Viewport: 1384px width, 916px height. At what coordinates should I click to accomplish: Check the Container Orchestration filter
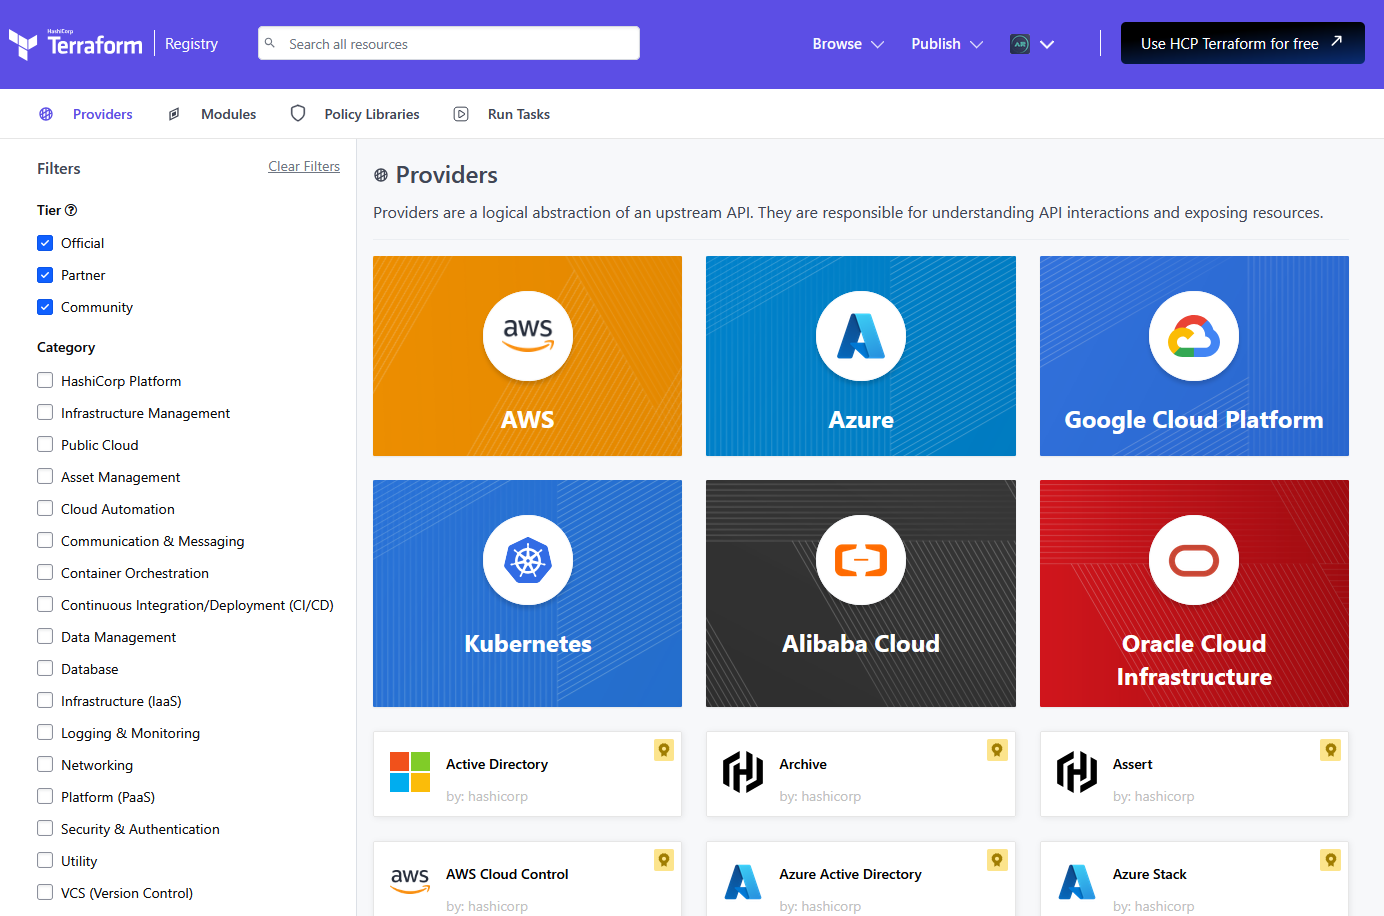[x=45, y=572]
